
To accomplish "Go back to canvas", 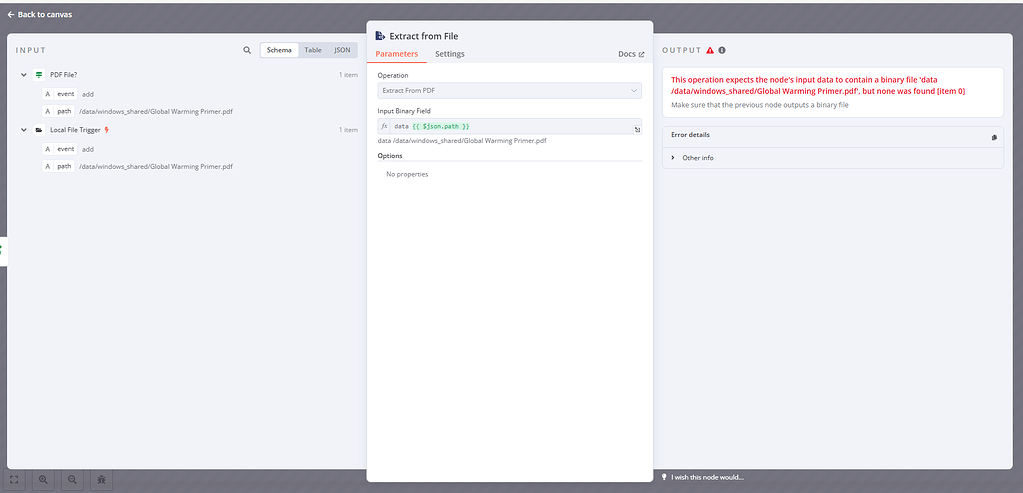I will click(40, 15).
